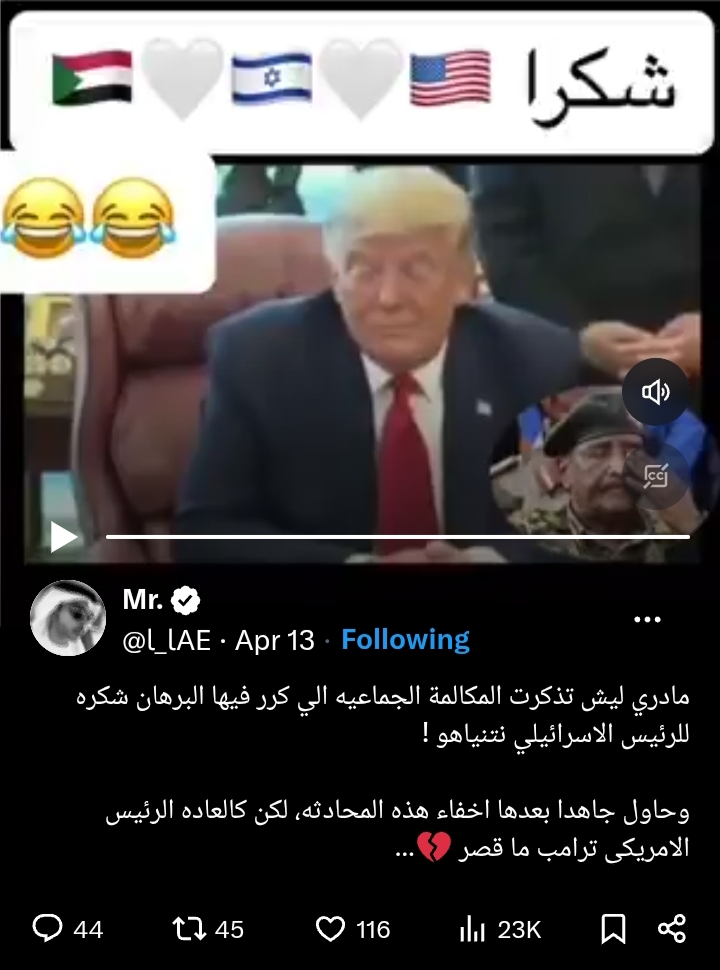Seek along the video progress bar
Image resolution: width=720 pixels, height=970 pixels.
(398, 537)
